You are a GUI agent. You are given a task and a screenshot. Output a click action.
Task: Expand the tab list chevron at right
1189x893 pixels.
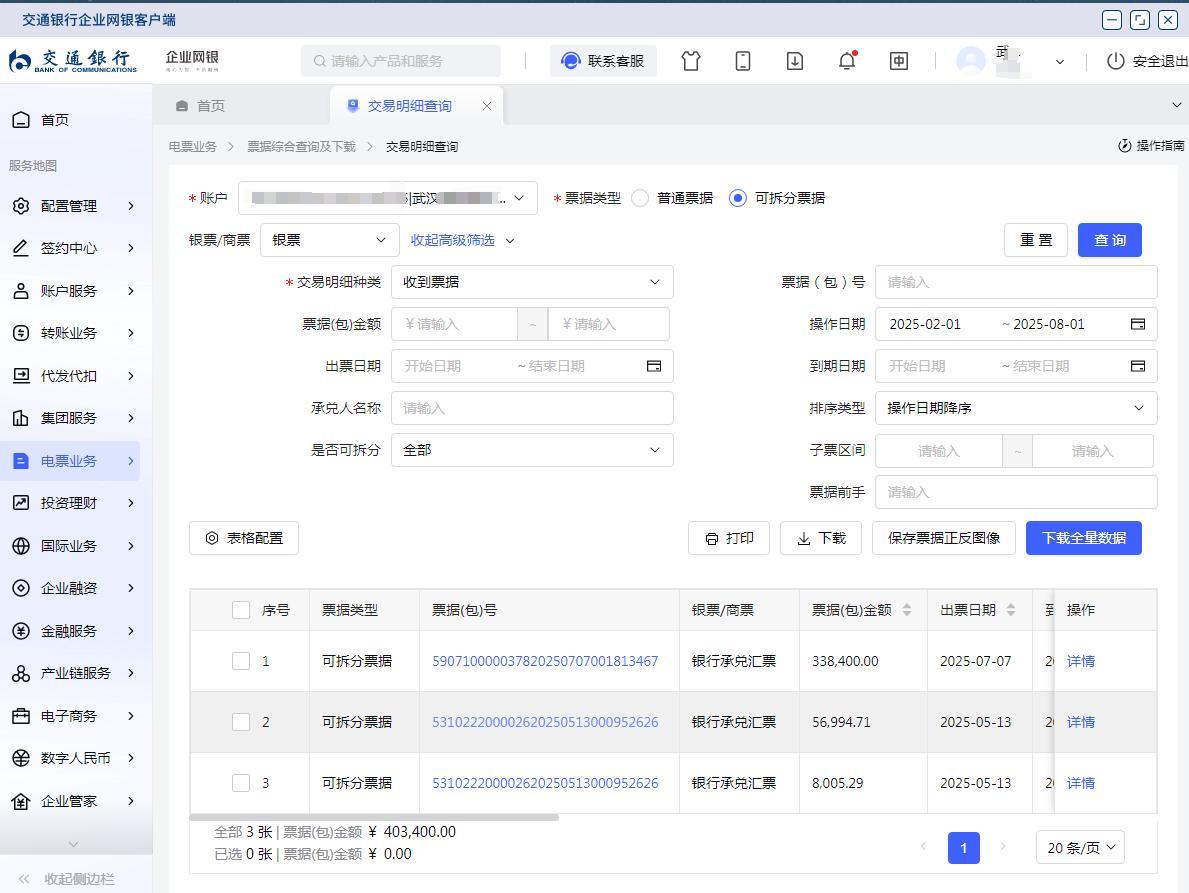1176,105
